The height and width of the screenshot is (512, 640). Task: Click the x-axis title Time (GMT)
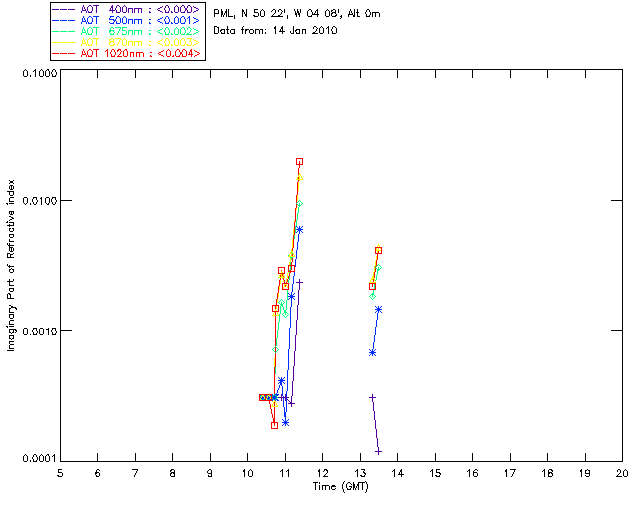[x=340, y=487]
